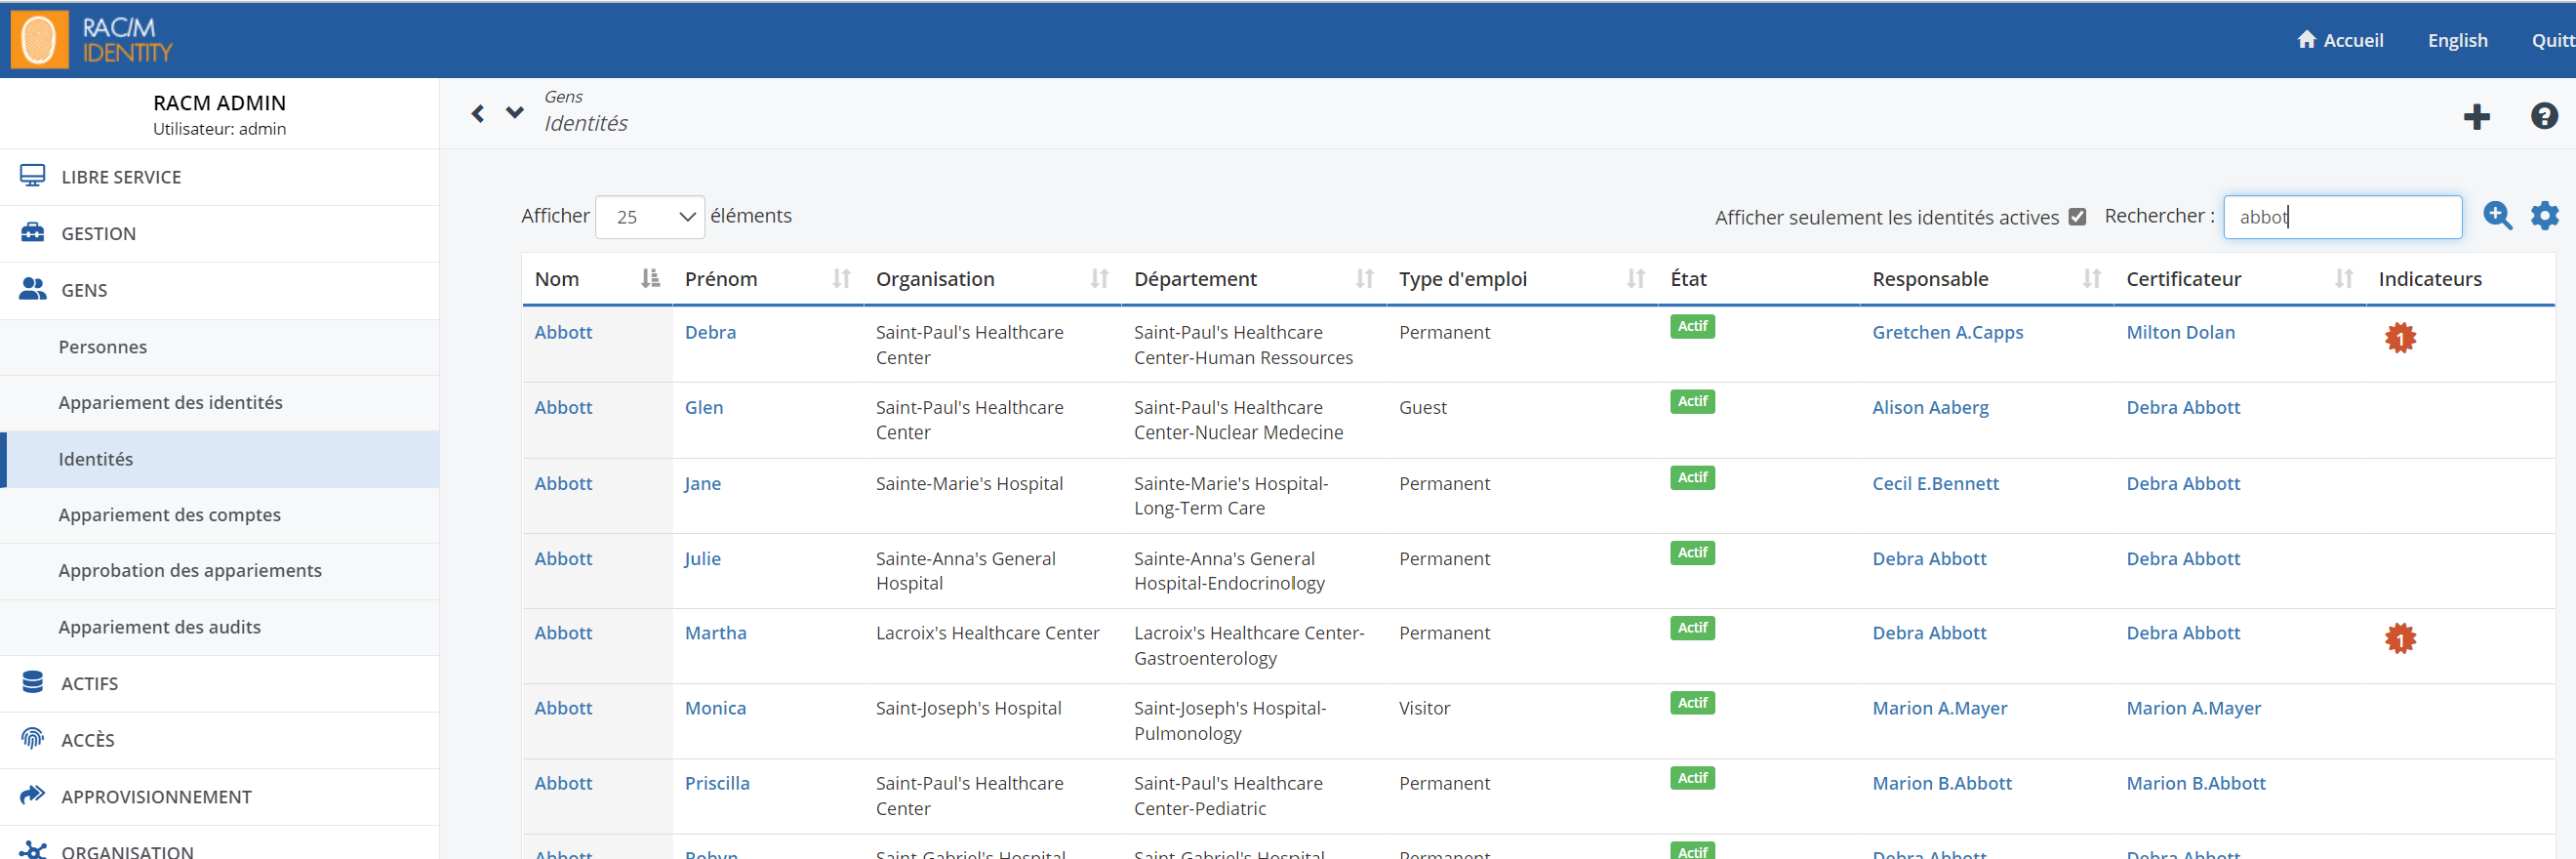Image resolution: width=2576 pixels, height=859 pixels.
Task: Click the Libre Service monitor icon
Action: (32, 176)
